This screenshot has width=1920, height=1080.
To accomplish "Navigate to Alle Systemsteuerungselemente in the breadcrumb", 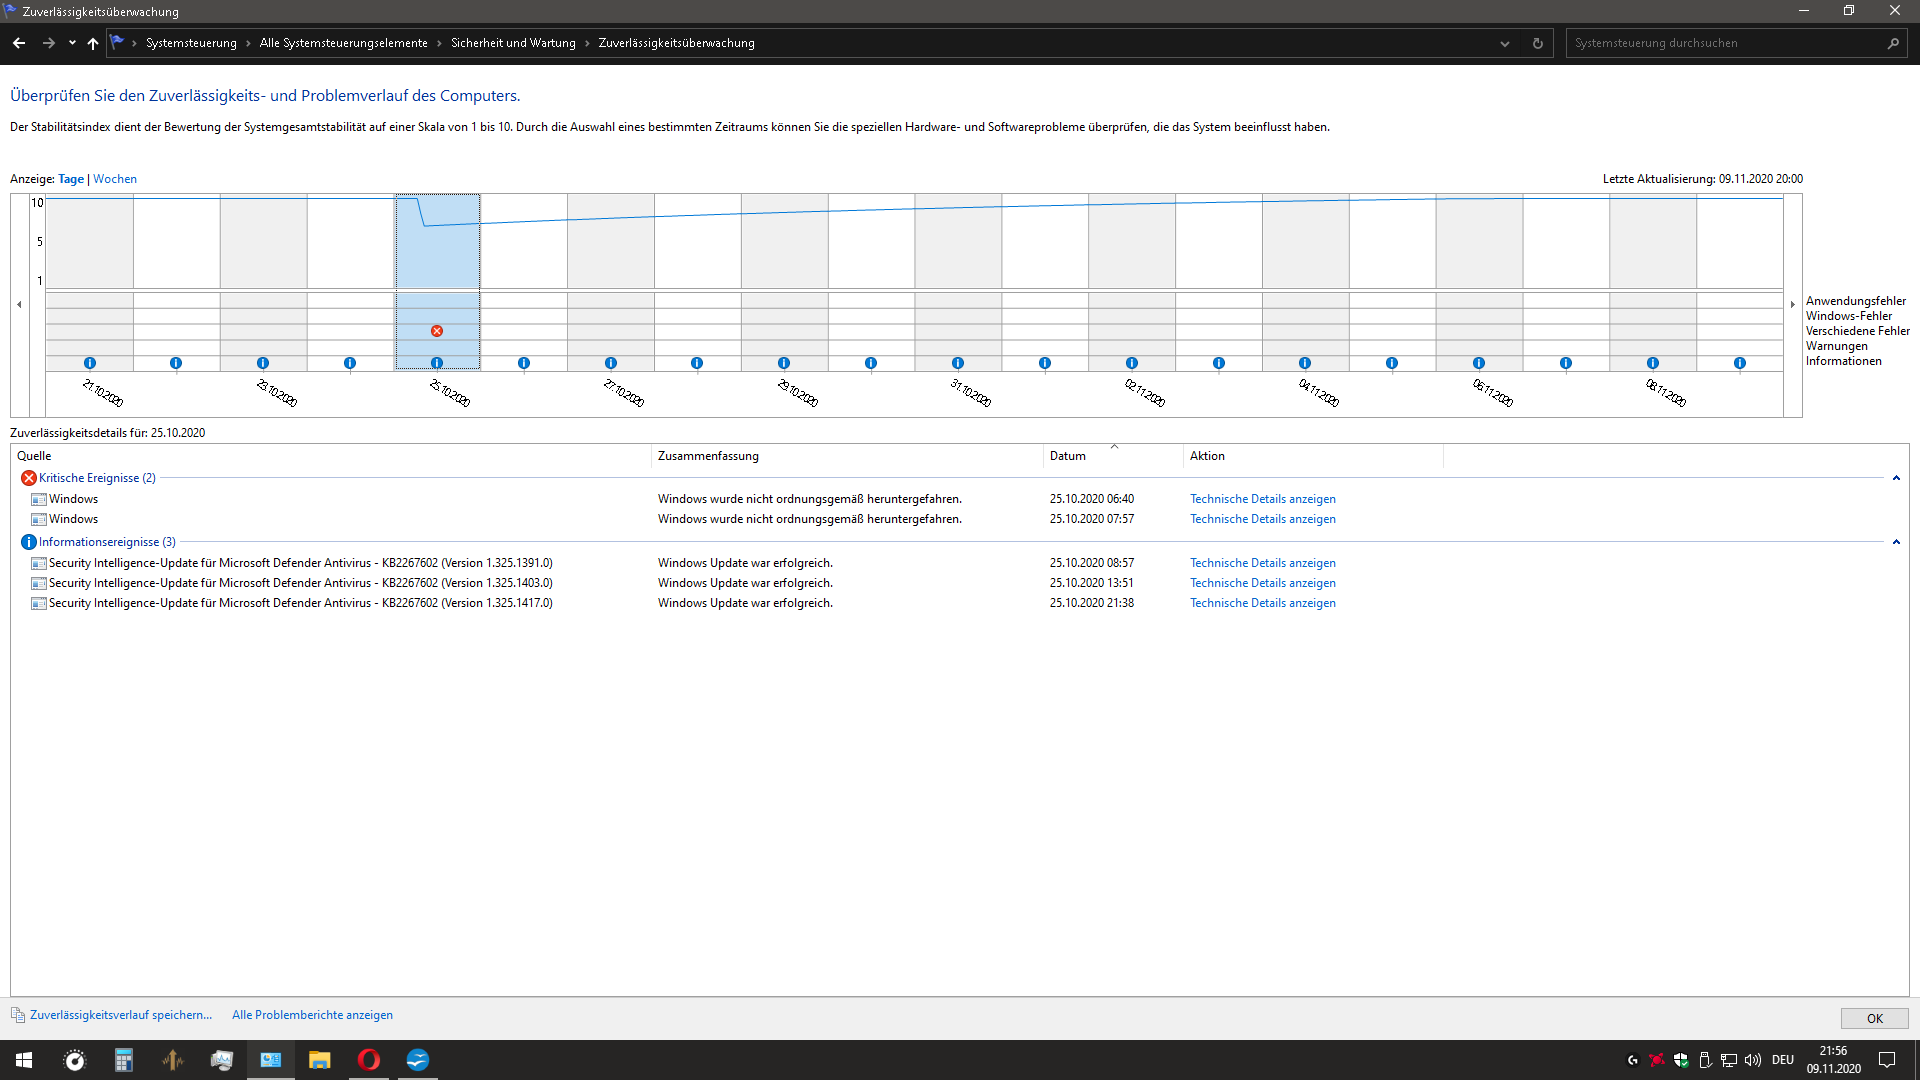I will 343,43.
